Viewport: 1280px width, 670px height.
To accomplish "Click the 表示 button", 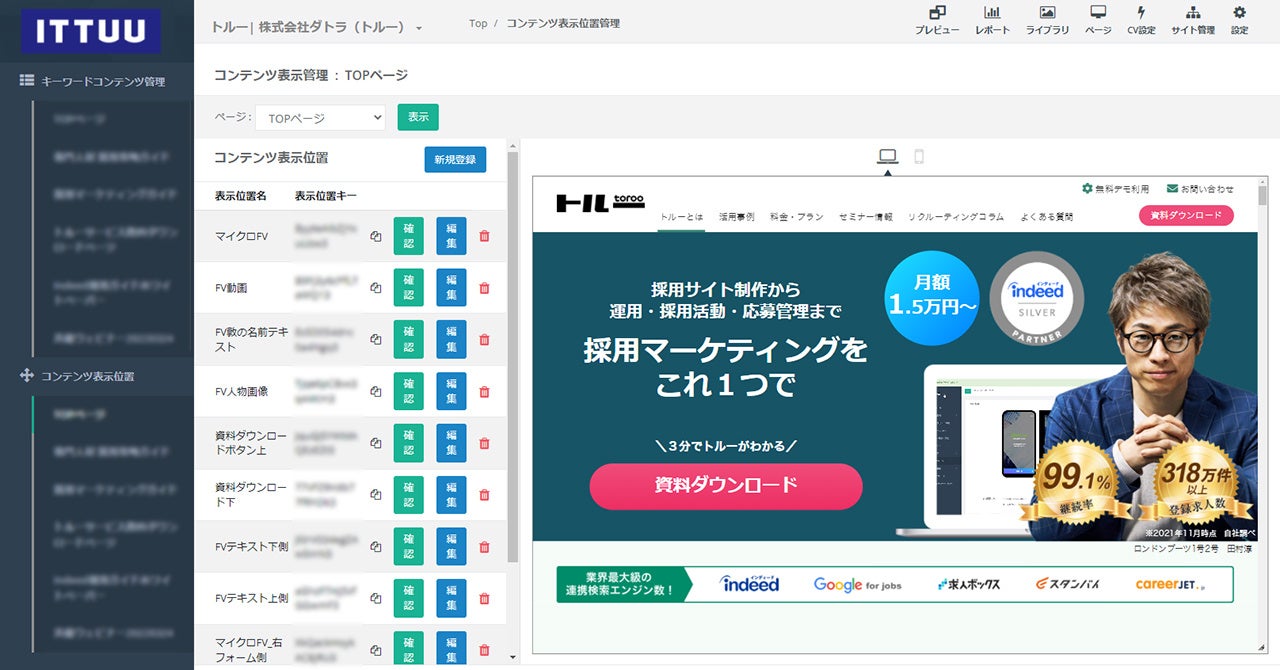I will coord(418,117).
